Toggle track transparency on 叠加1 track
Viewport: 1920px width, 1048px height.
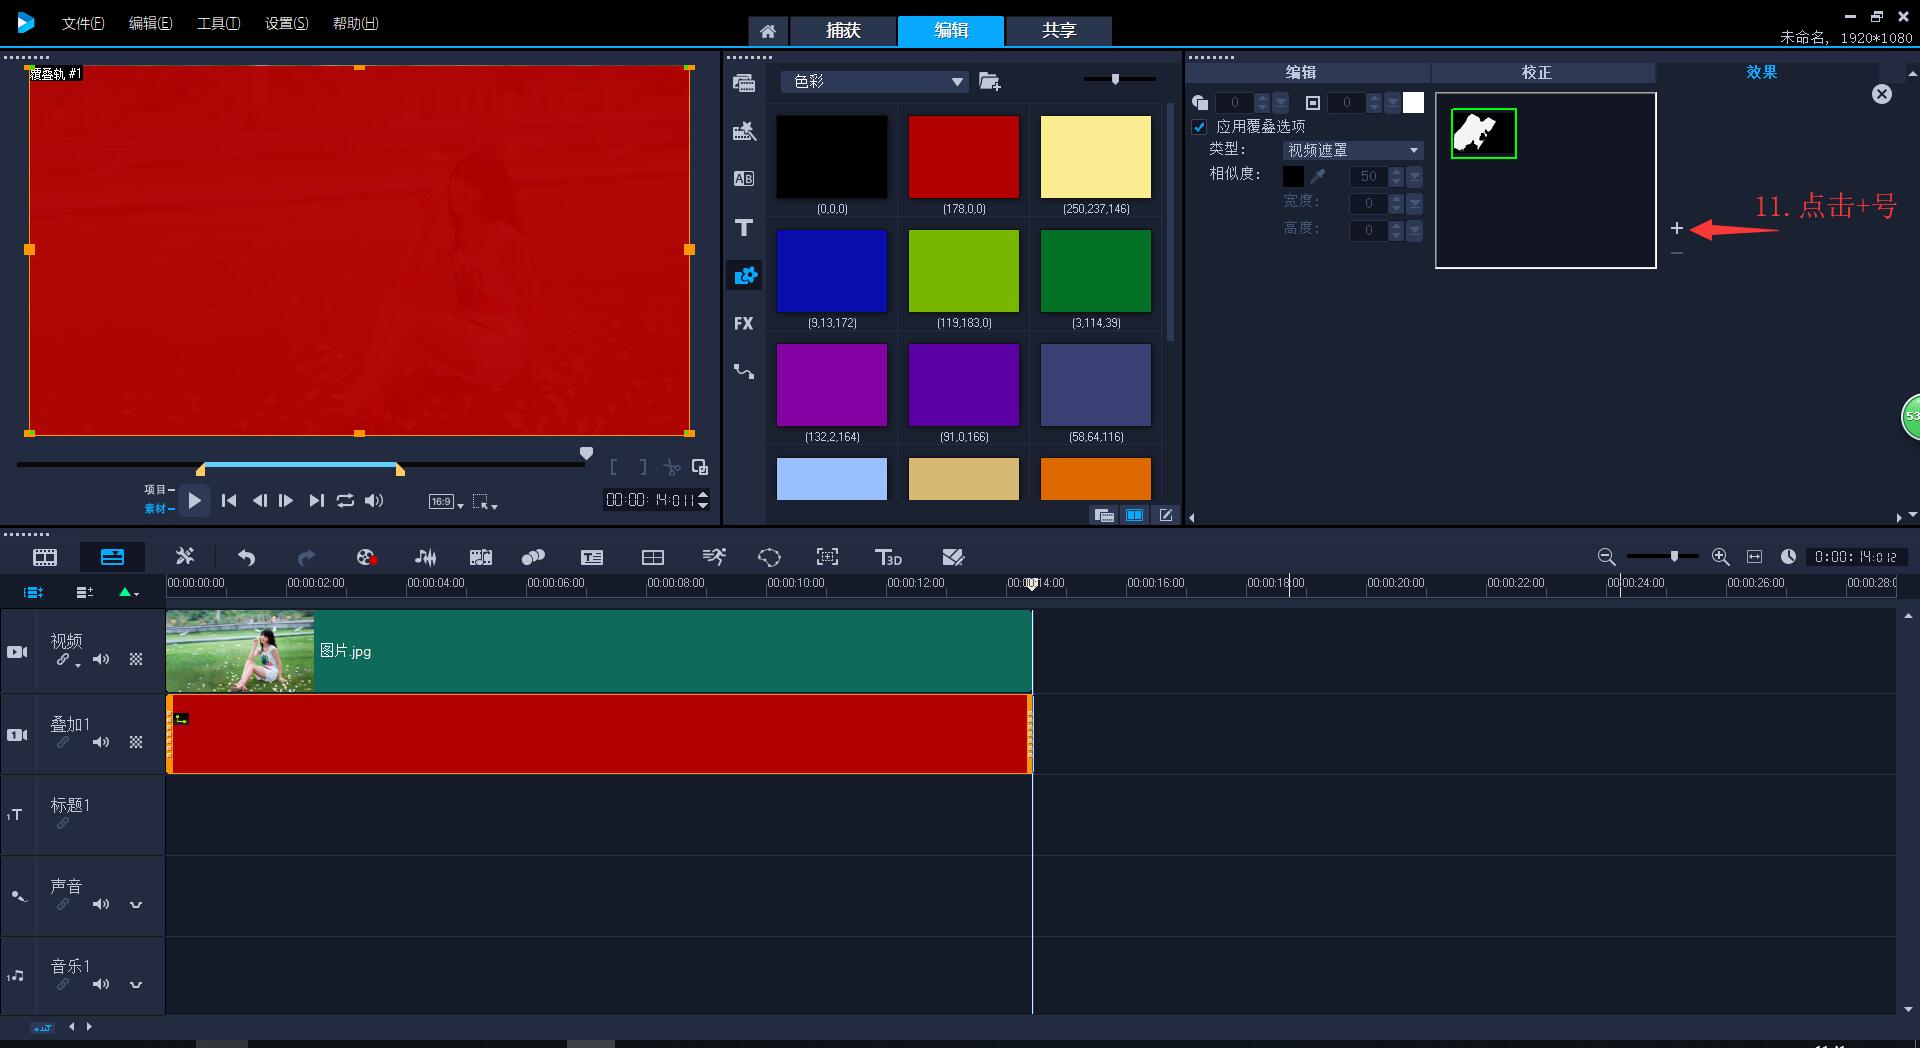coord(136,742)
